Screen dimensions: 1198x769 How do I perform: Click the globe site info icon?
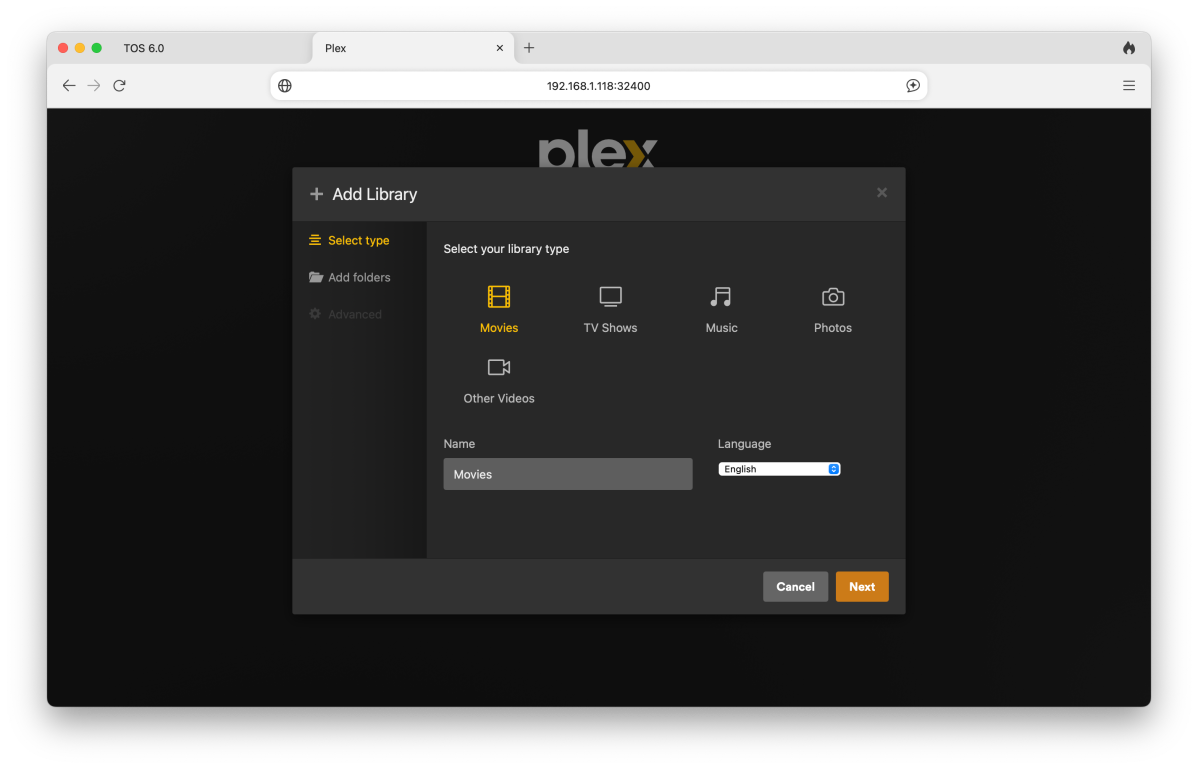285,86
